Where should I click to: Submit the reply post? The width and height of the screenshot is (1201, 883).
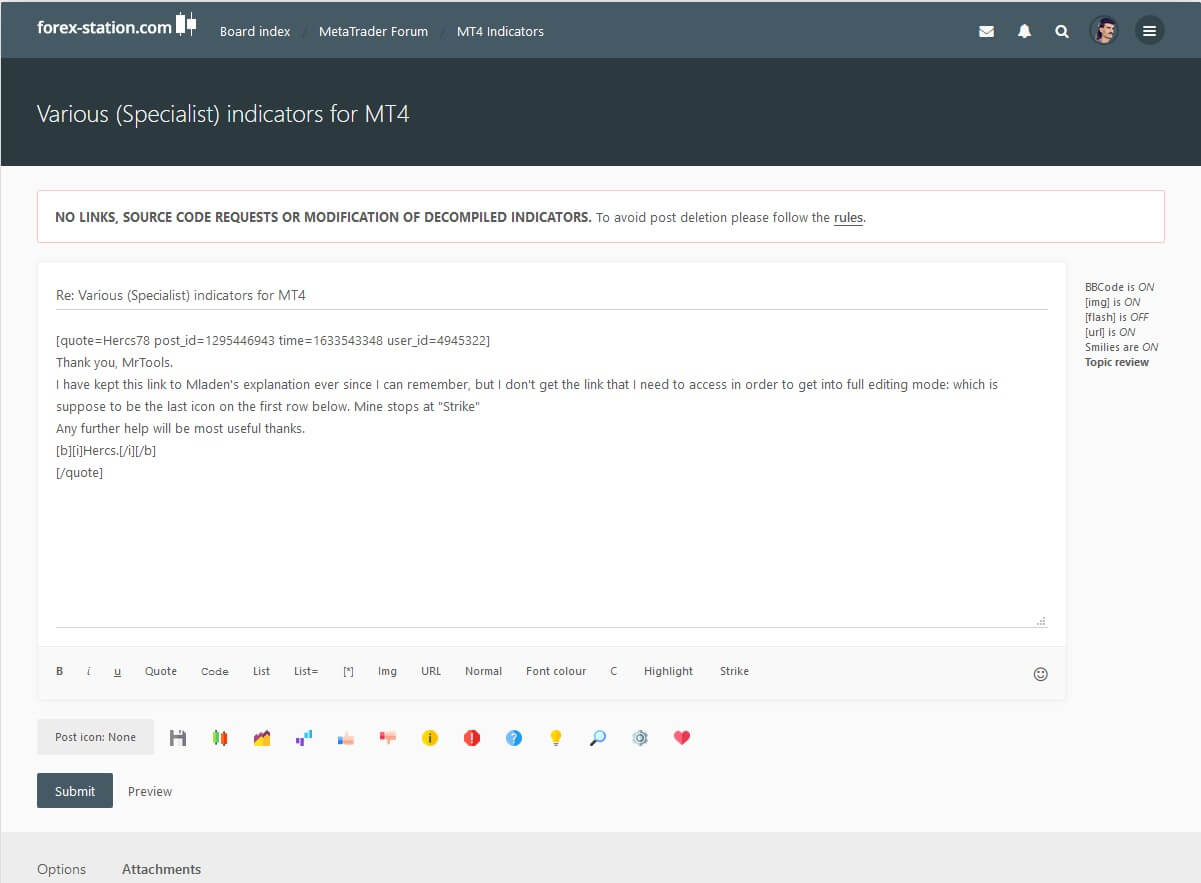click(75, 791)
